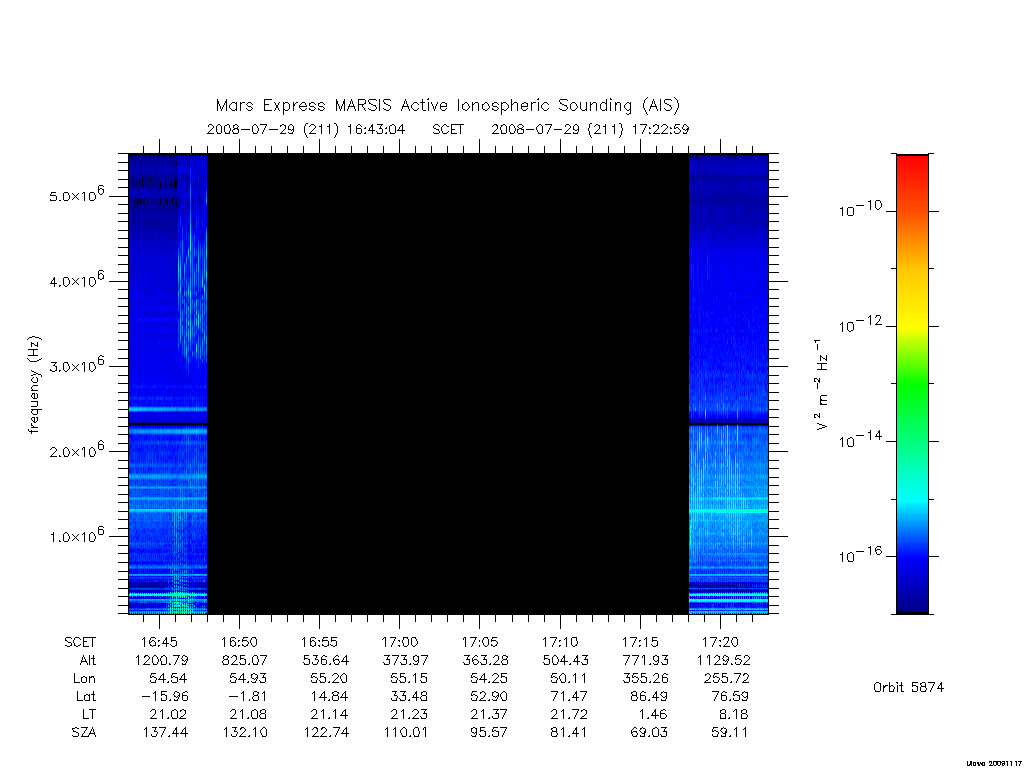
Task: Click the 1.0×10^6 frequency tick label
Action: tap(77, 535)
